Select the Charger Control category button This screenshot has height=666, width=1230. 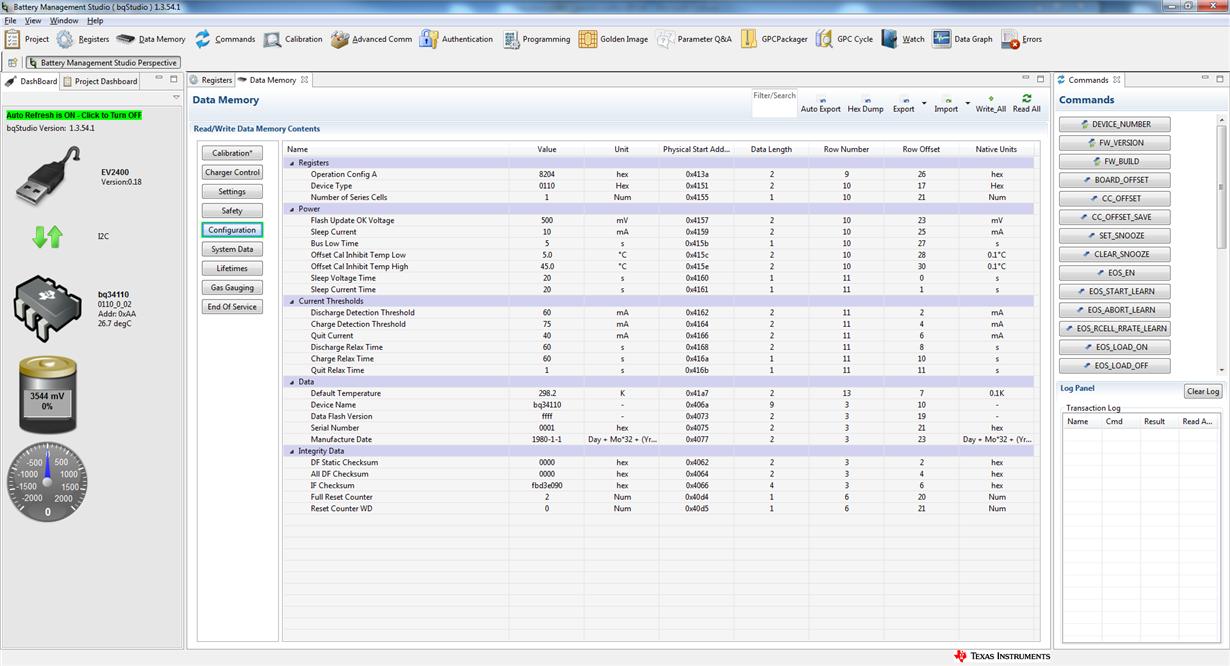(x=232, y=173)
